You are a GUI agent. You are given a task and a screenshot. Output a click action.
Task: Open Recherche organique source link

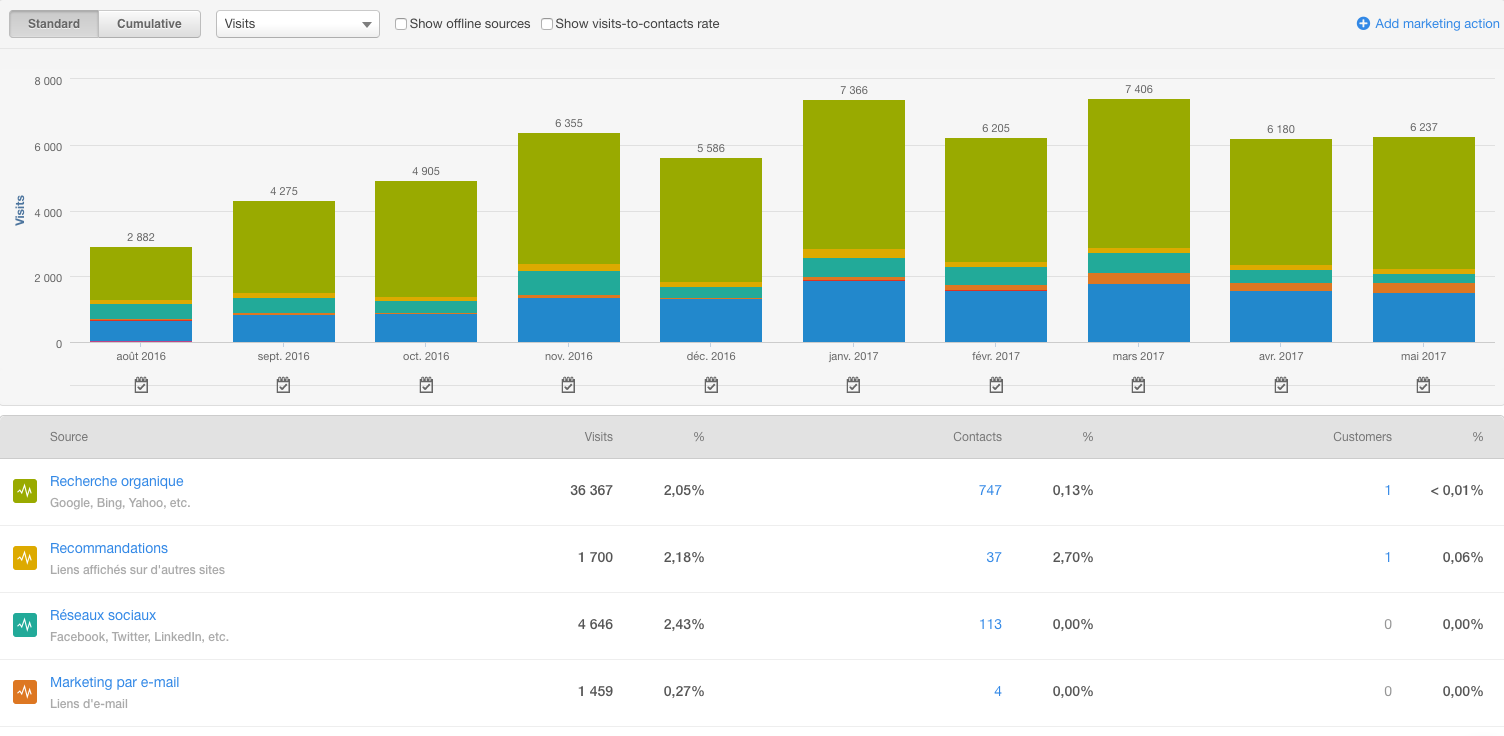coord(117,481)
